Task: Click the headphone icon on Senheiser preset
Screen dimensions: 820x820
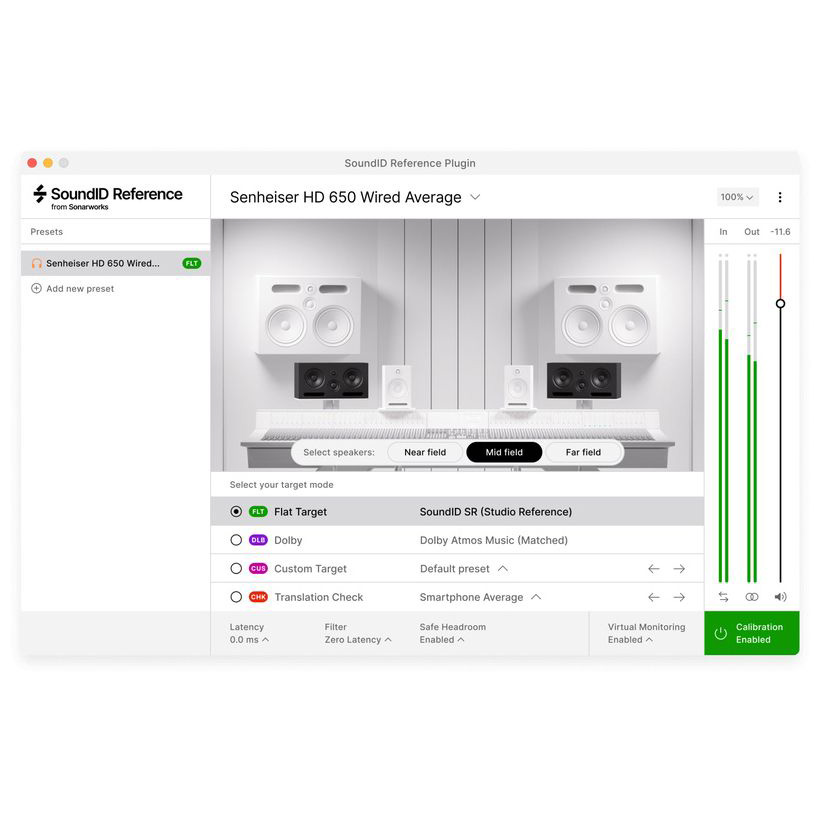Action: [37, 263]
